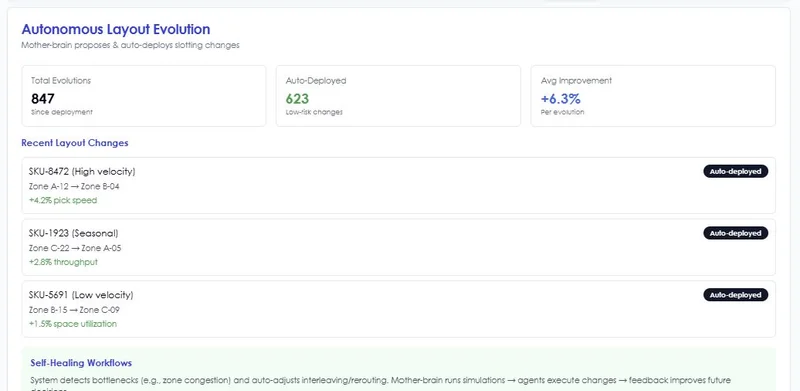Image resolution: width=800 pixels, height=391 pixels.
Task: Click the Auto-deployed badge for SKU-5691
Action: click(736, 295)
